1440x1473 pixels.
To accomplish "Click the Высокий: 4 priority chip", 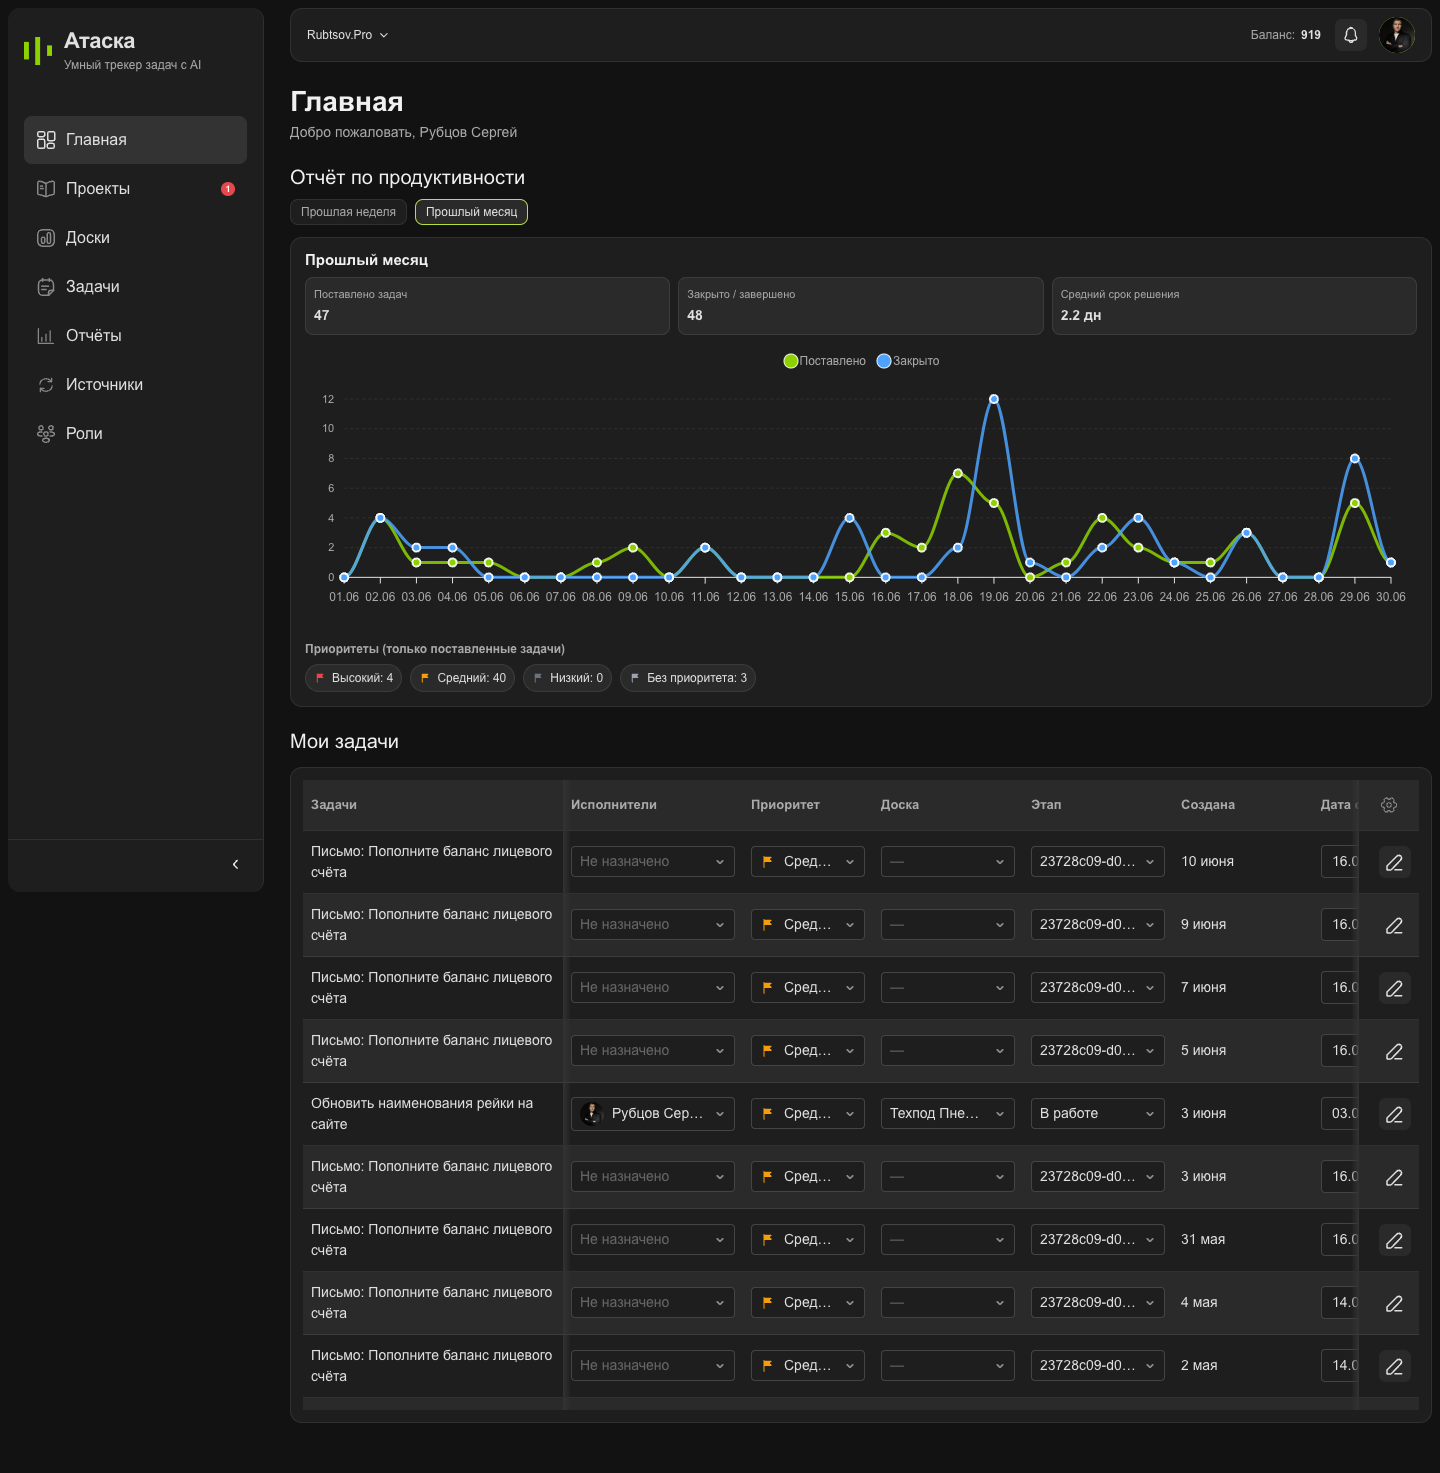I will pos(353,678).
